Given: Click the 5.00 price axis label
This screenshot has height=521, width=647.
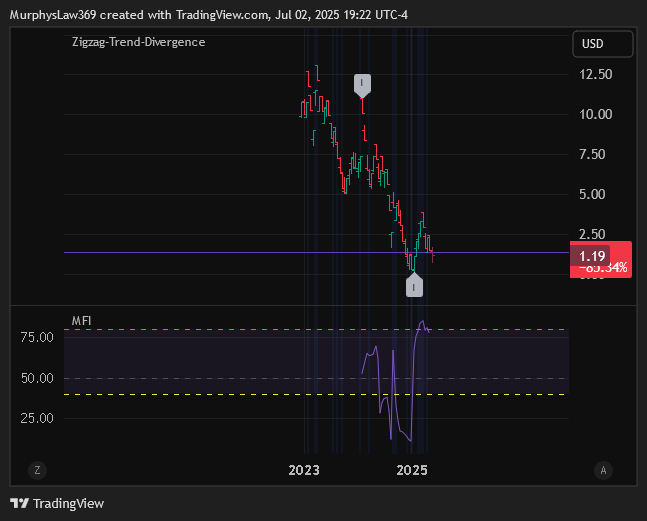Looking at the screenshot, I should click(592, 194).
